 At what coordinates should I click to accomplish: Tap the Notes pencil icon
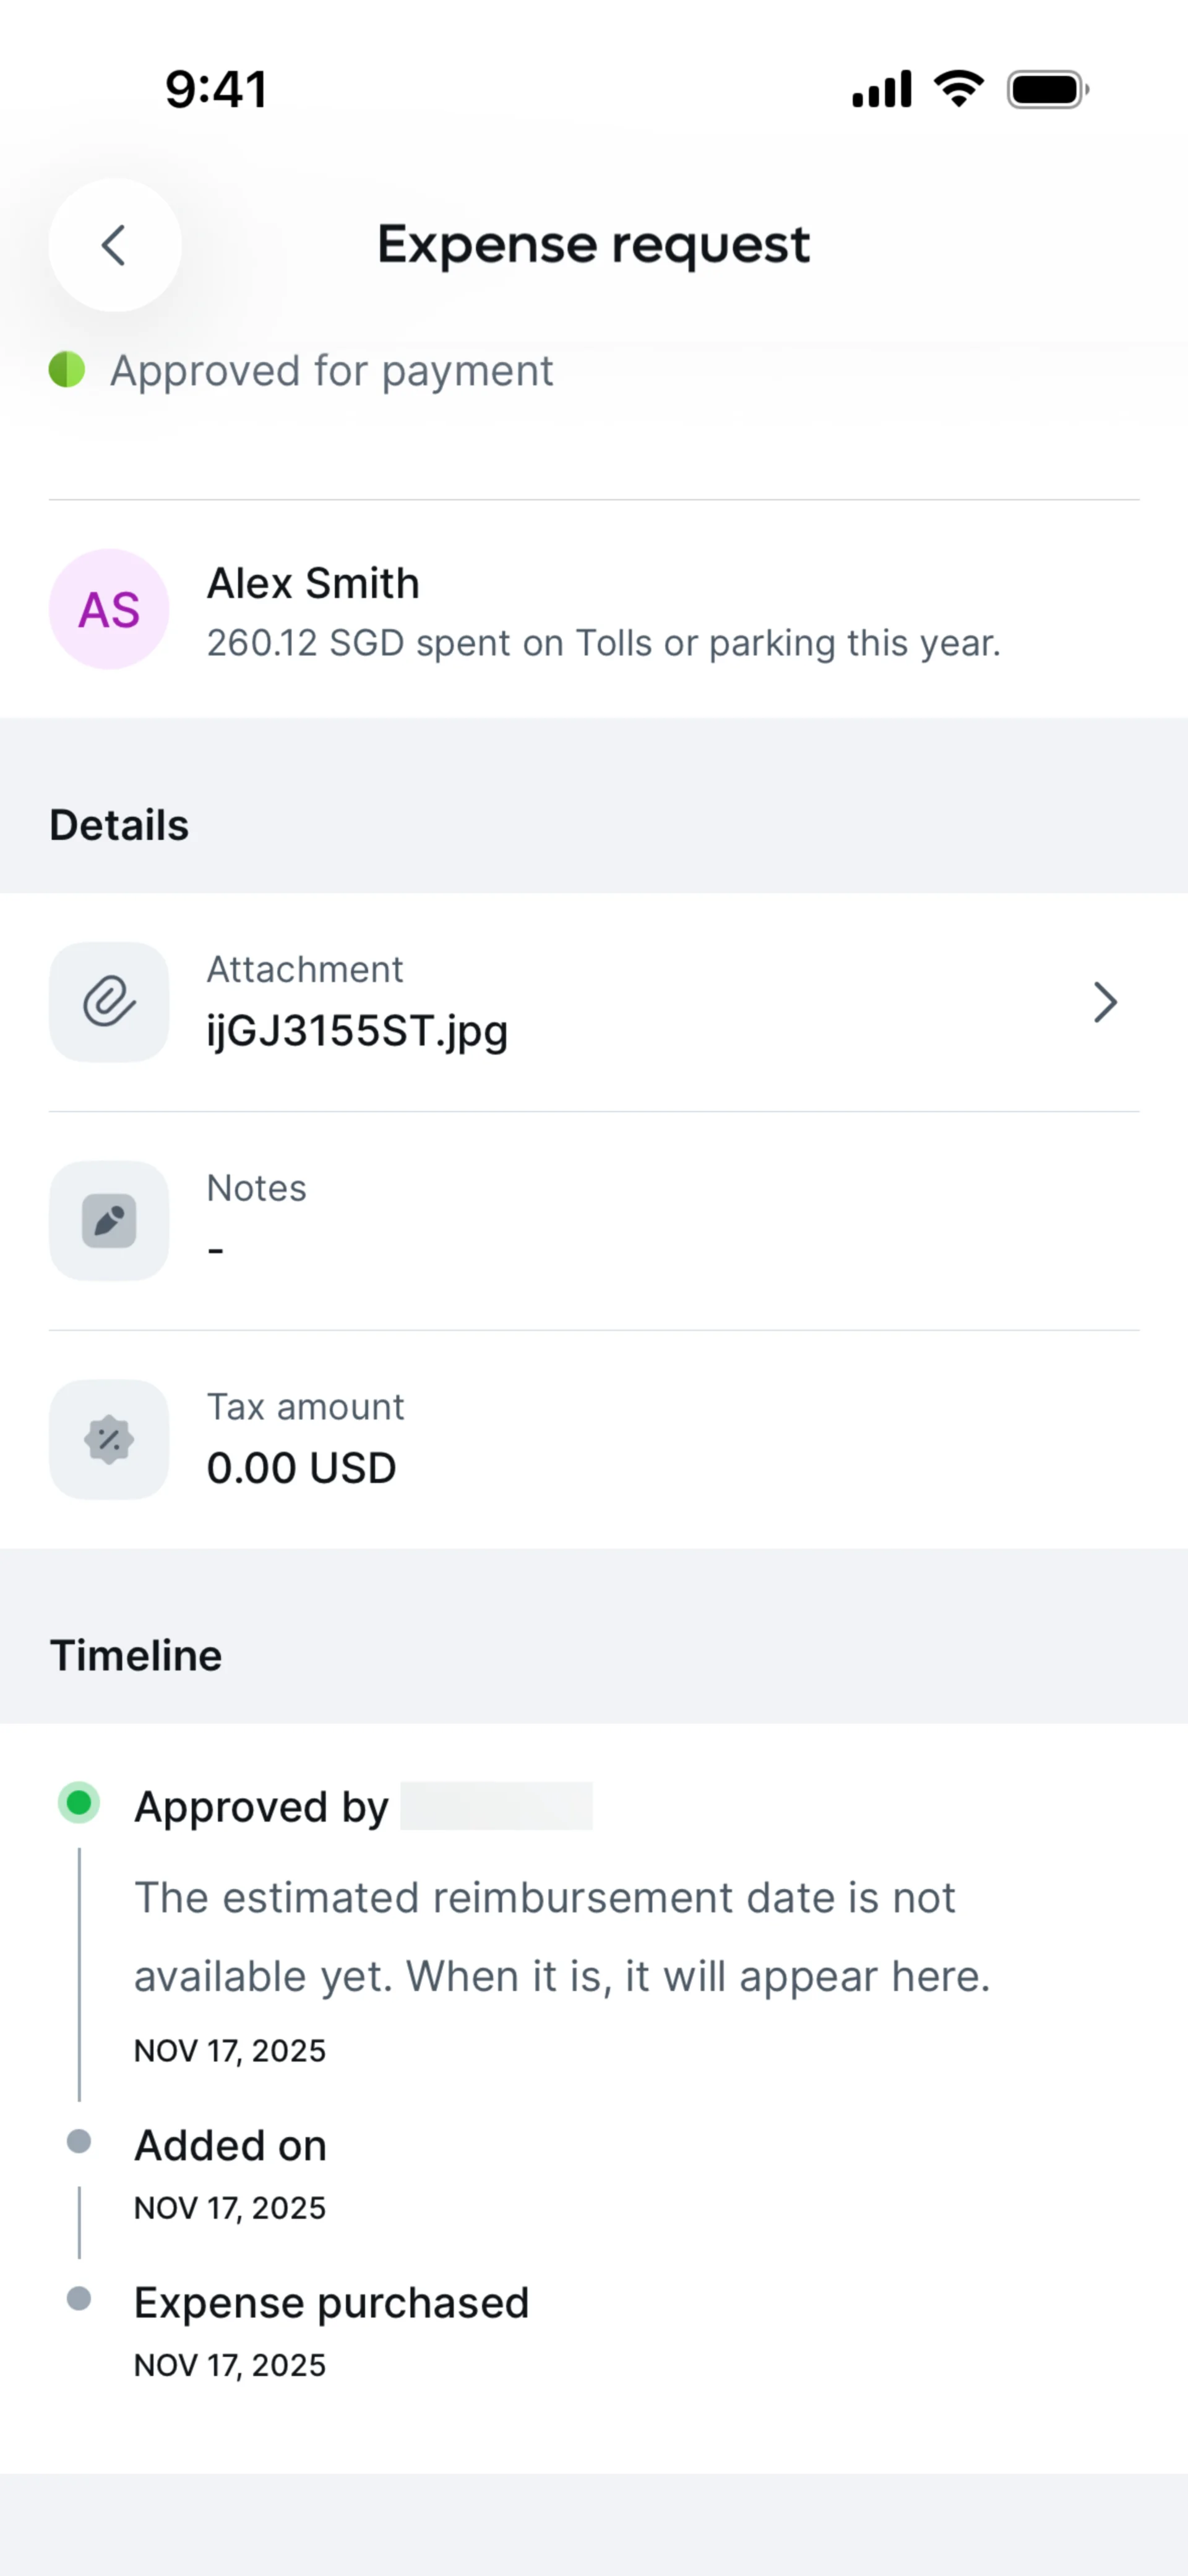[x=109, y=1221]
